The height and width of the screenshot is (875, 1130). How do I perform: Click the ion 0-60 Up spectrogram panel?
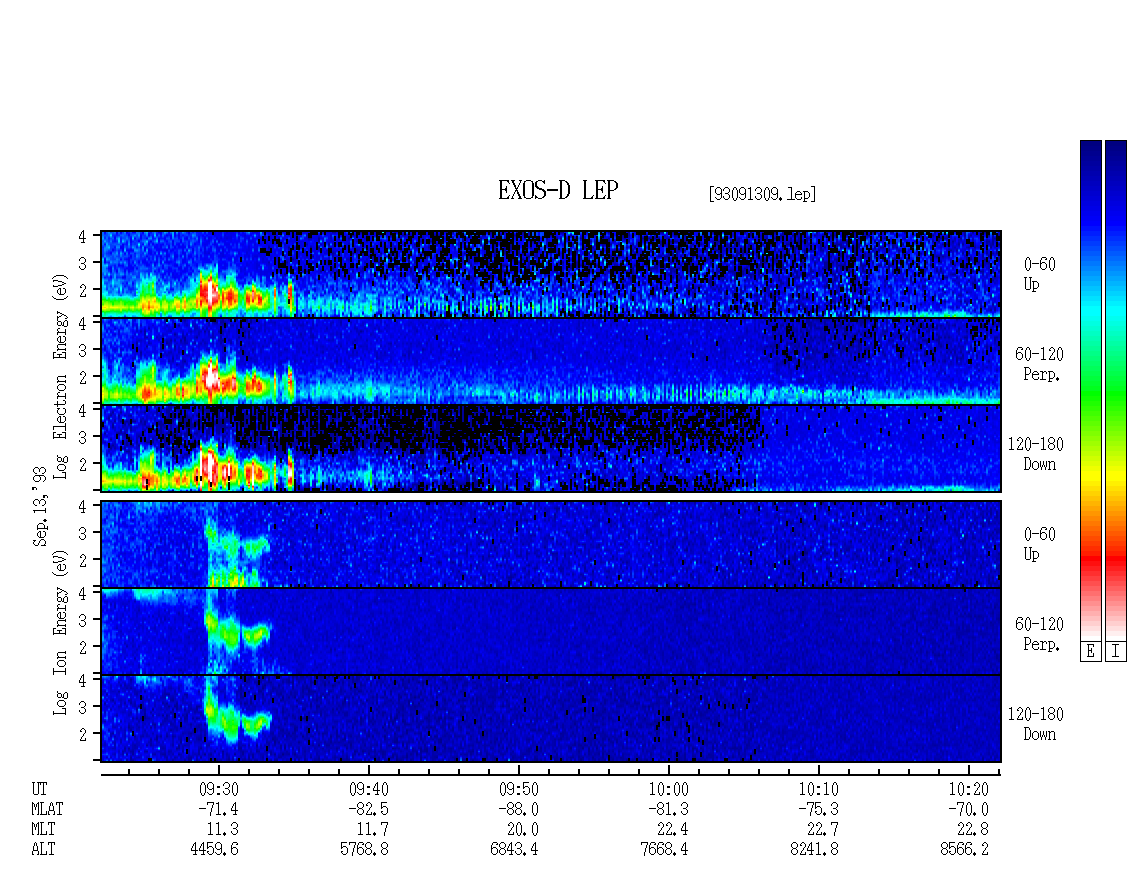551,544
